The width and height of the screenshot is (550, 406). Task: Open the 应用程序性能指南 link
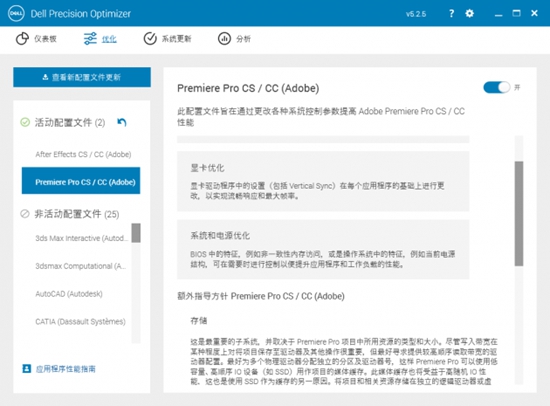click(66, 369)
